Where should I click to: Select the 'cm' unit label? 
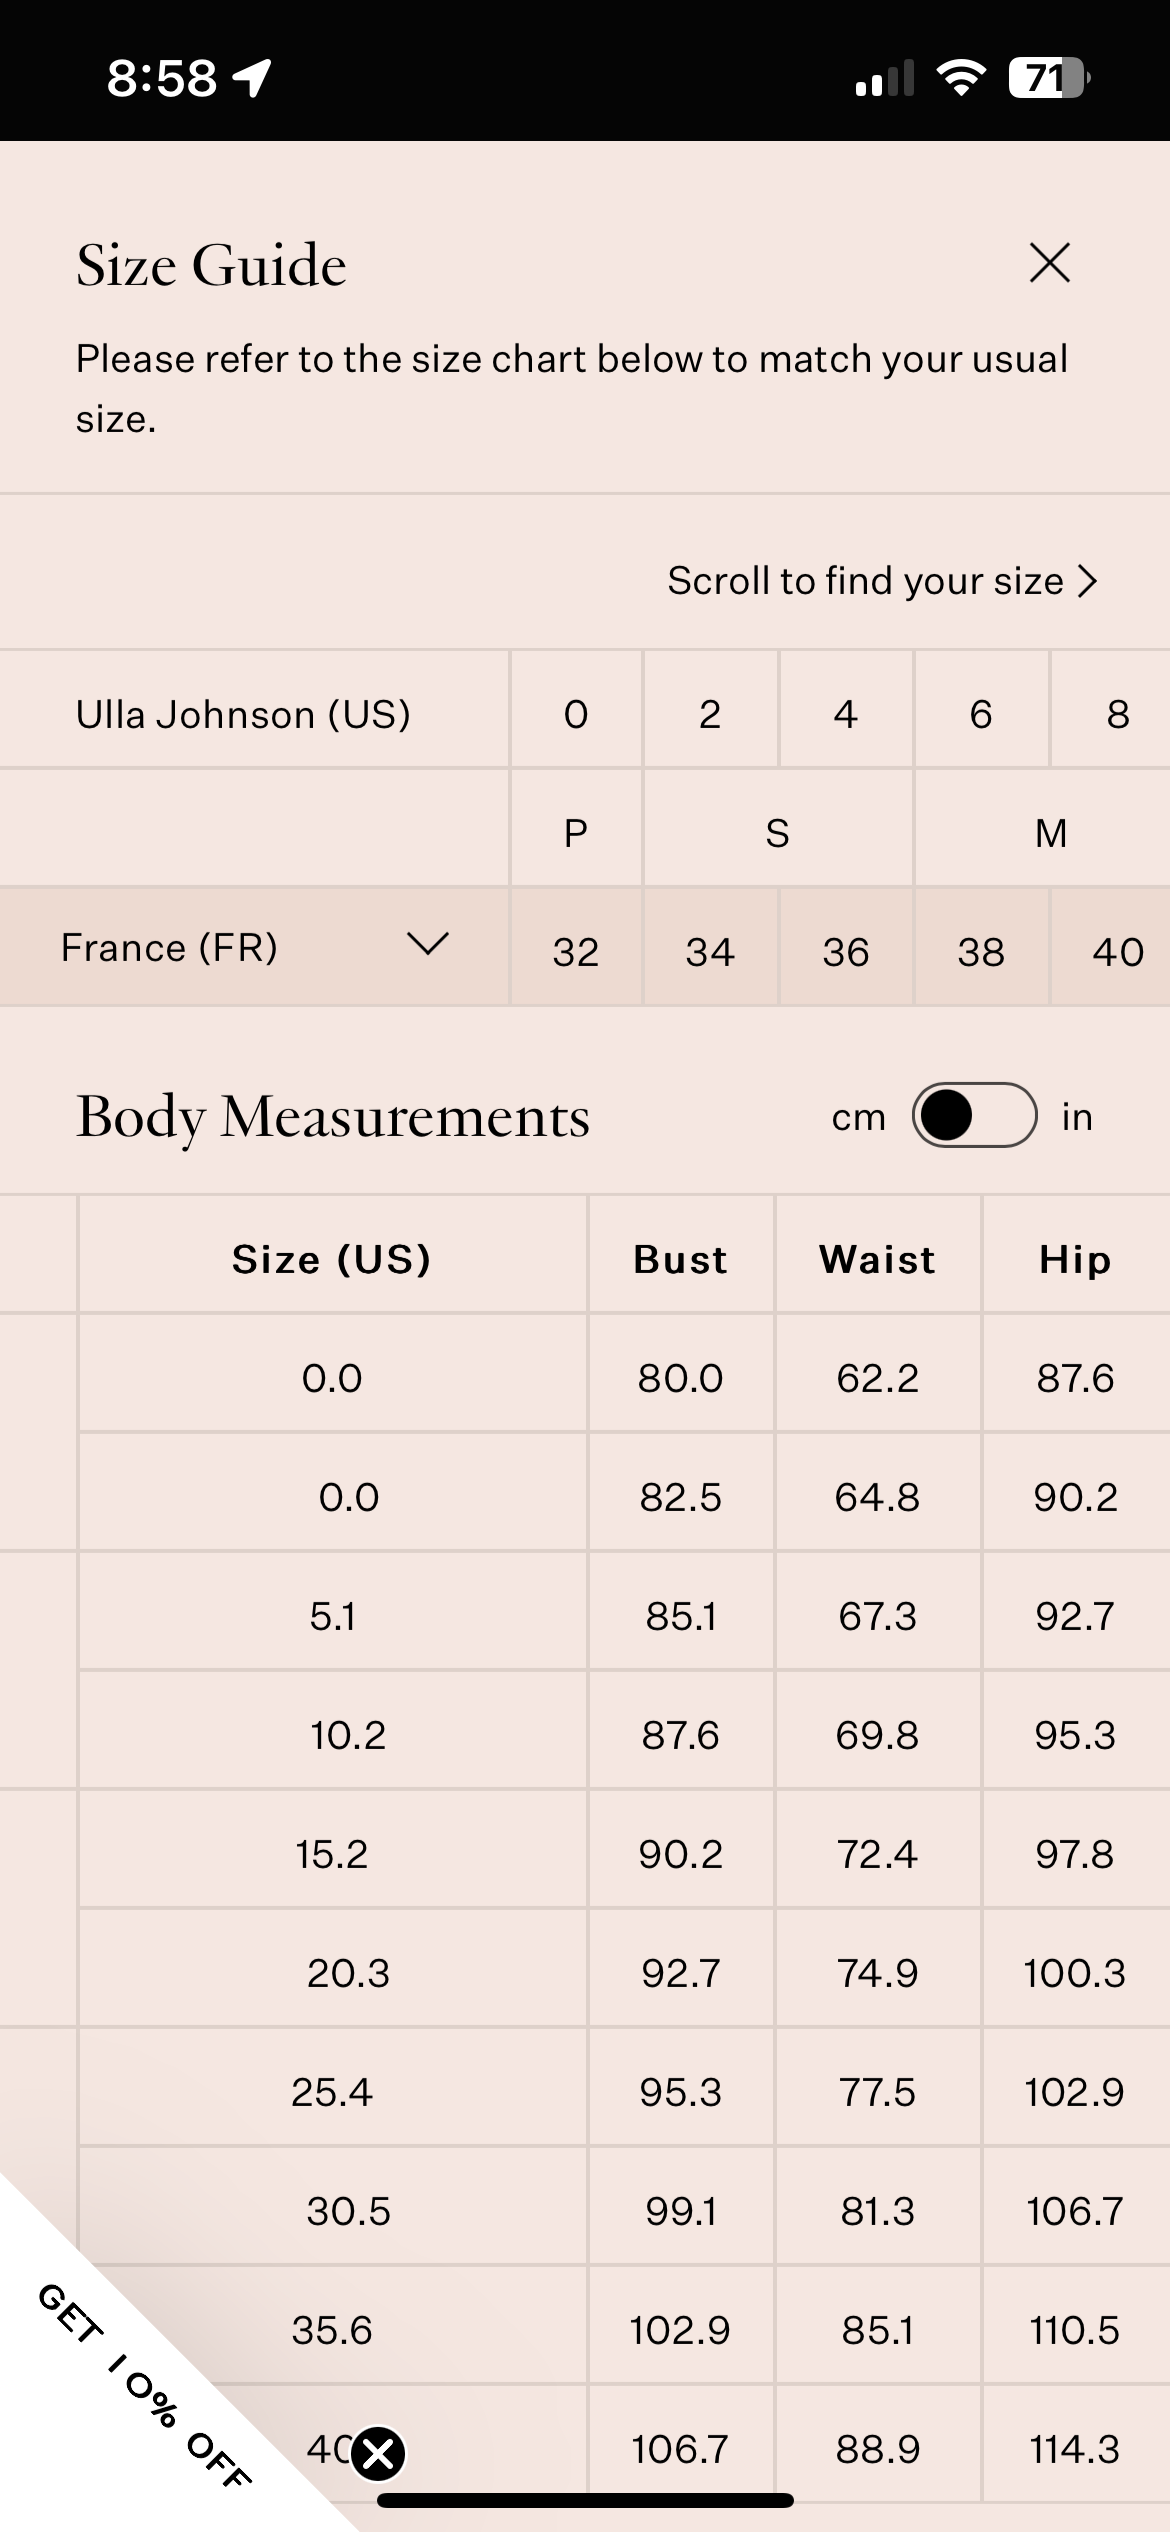pyautogui.click(x=858, y=1117)
